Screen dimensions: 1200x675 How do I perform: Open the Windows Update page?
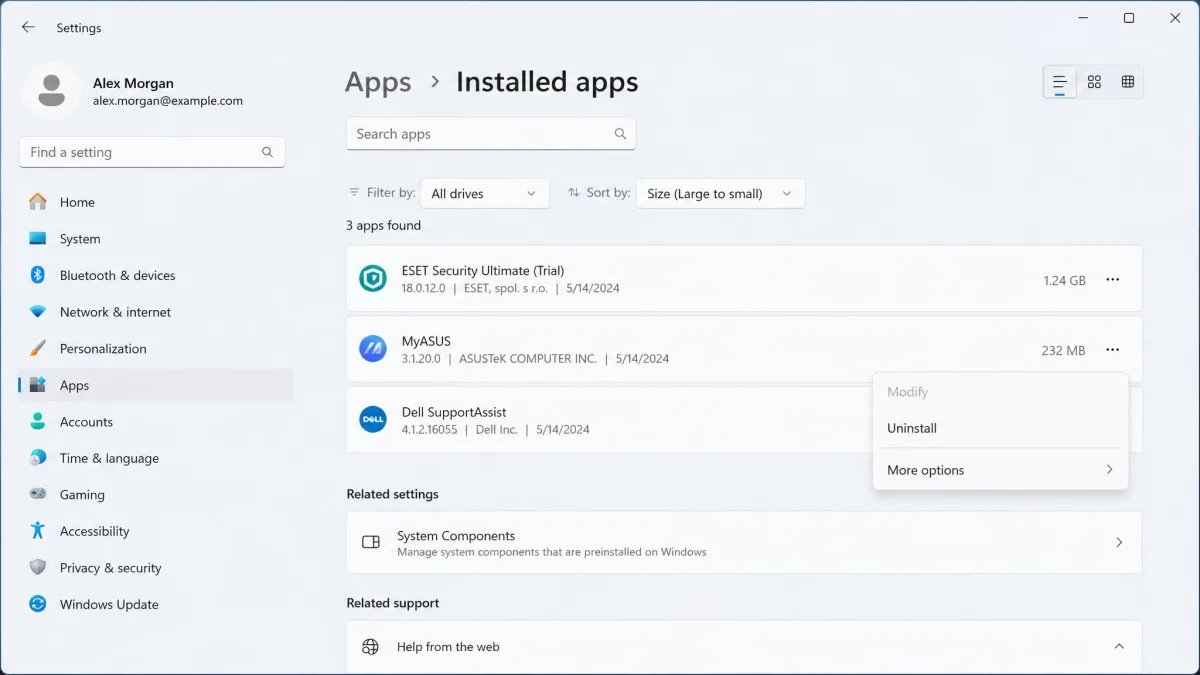[156, 604]
